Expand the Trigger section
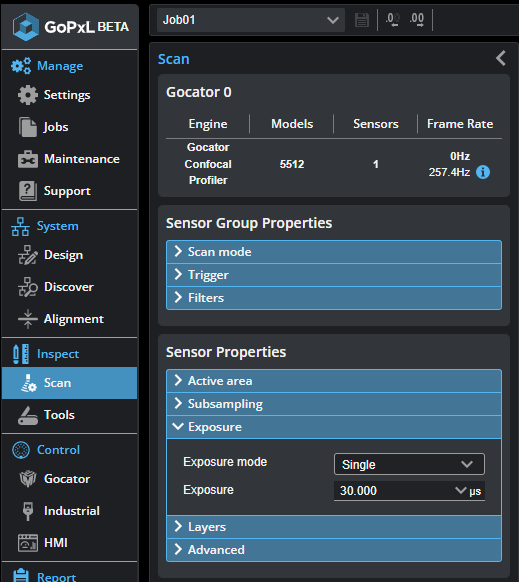 (x=334, y=275)
